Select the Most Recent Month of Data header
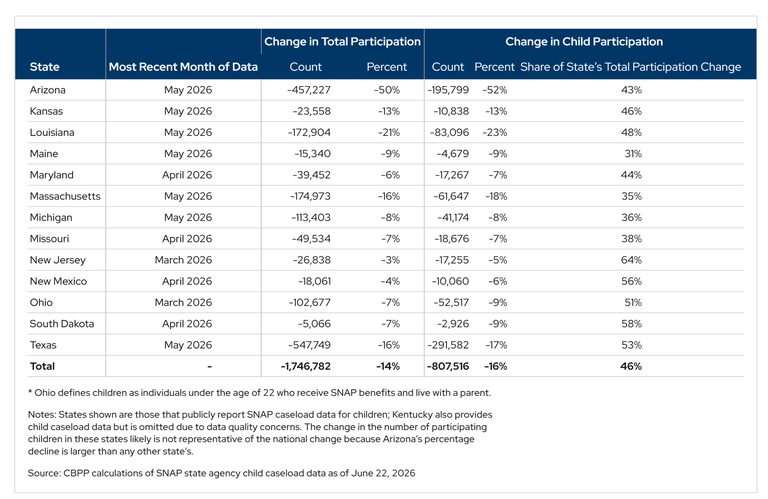This screenshot has height=499, width=768. (x=183, y=67)
